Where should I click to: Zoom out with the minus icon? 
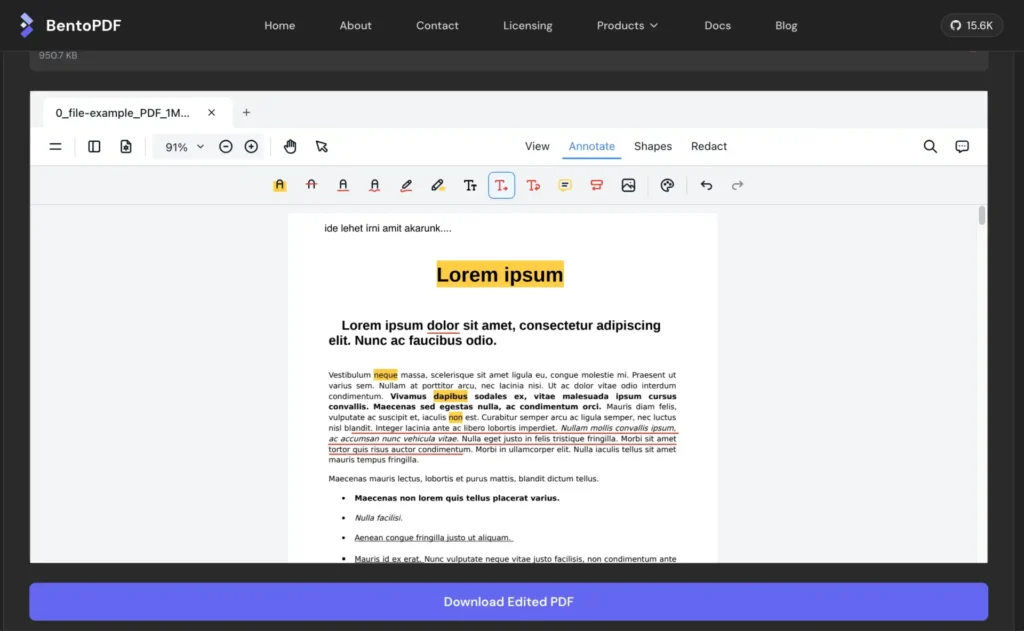(x=225, y=146)
